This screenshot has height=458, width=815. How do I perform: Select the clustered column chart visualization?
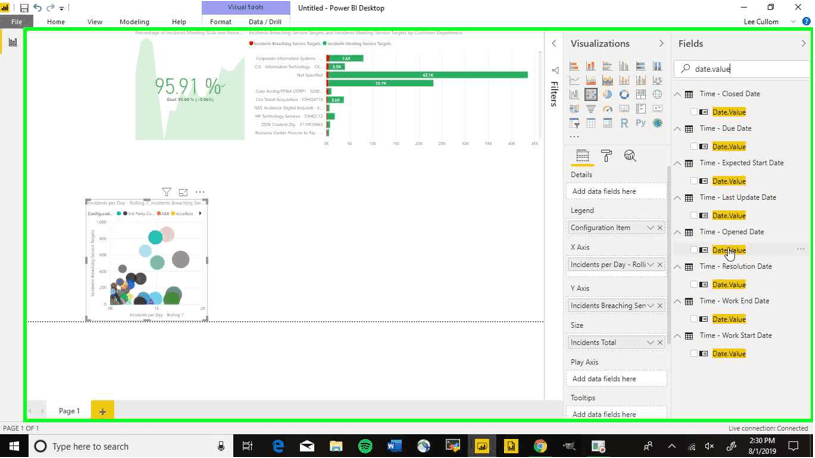[624, 66]
